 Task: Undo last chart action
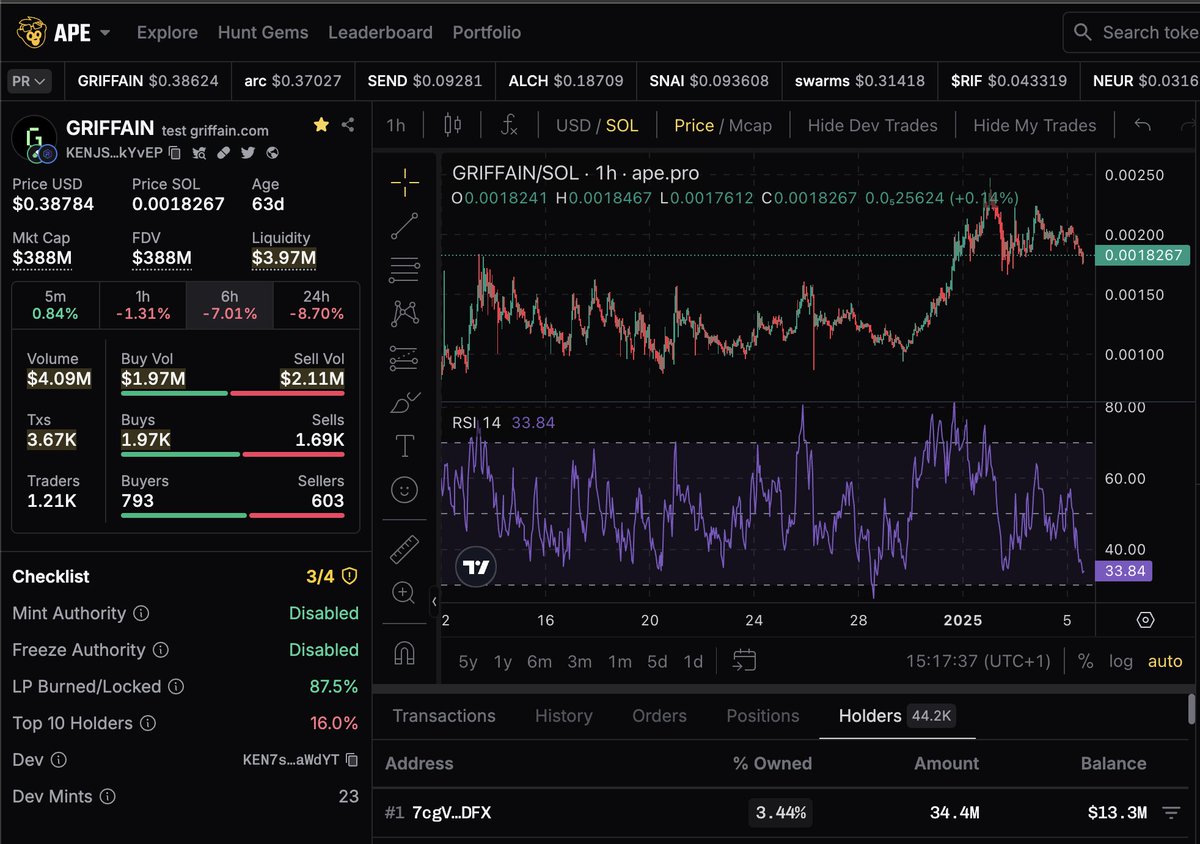(1143, 125)
